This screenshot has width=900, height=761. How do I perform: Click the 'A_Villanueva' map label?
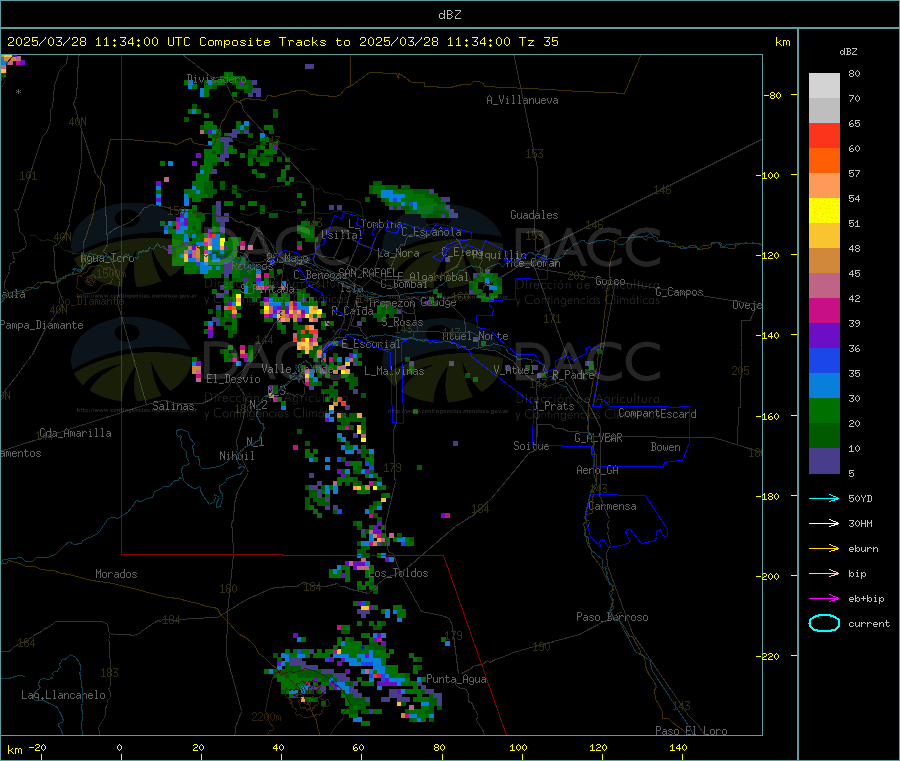[522, 100]
